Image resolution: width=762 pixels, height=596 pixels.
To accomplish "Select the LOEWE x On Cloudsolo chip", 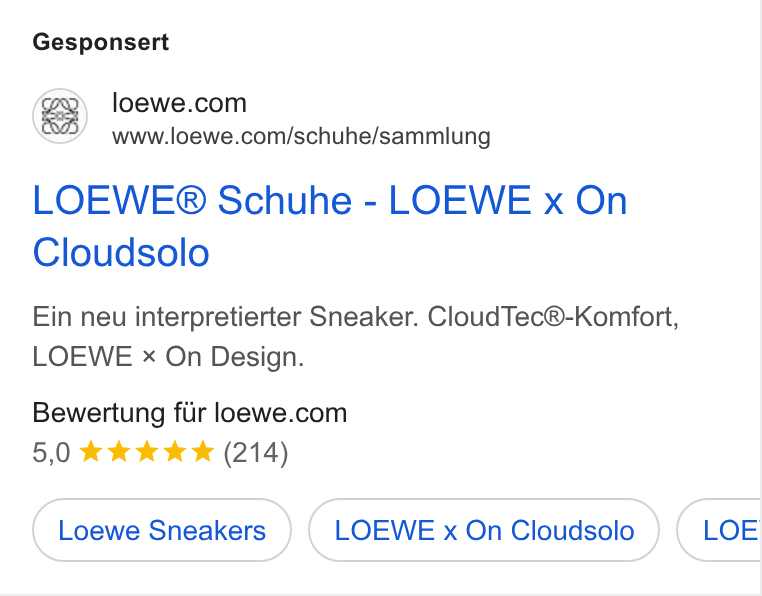I will point(484,530).
